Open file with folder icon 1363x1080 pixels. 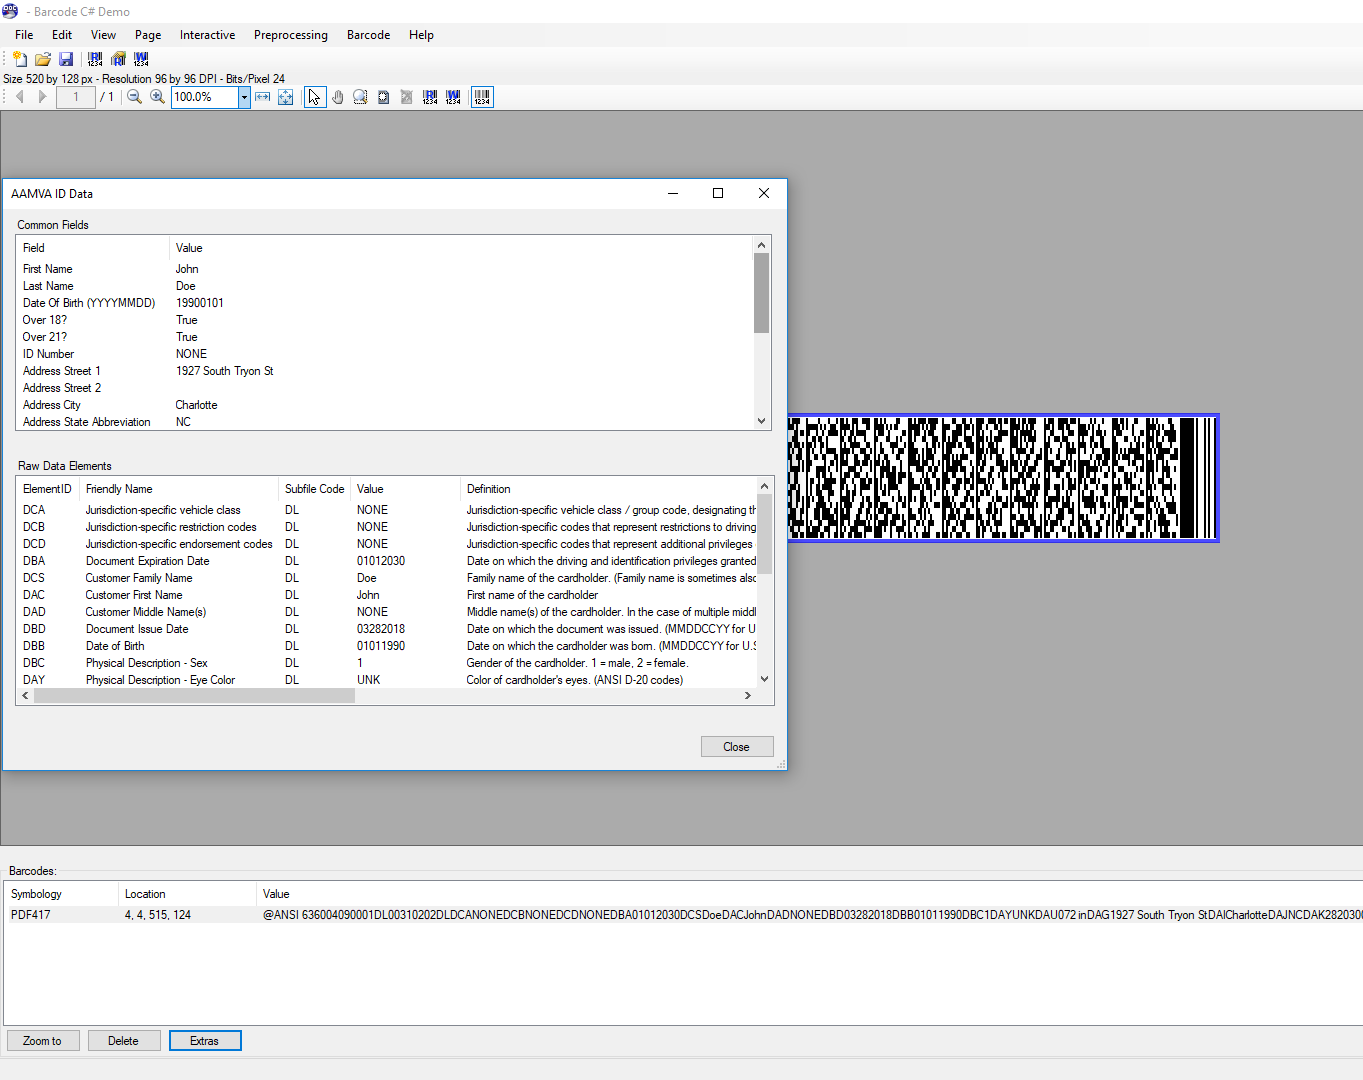[x=42, y=59]
